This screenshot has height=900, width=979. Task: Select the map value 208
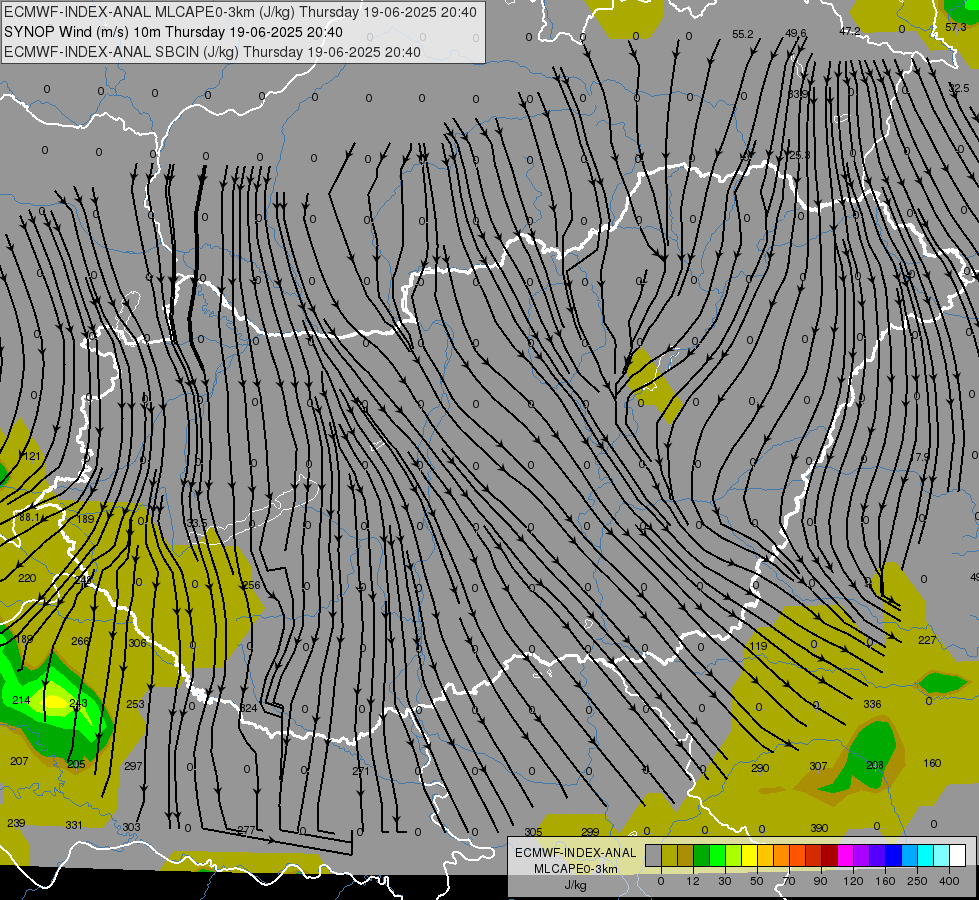[875, 766]
